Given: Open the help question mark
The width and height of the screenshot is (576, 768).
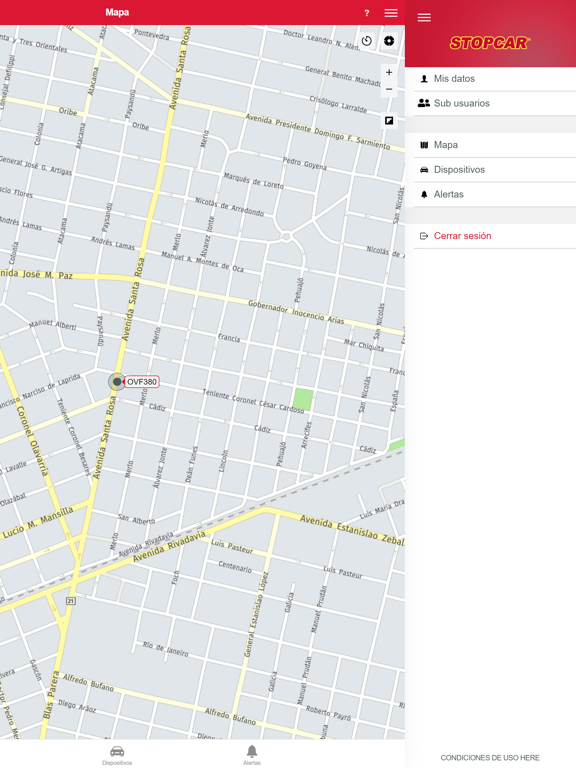Looking at the screenshot, I should (367, 13).
